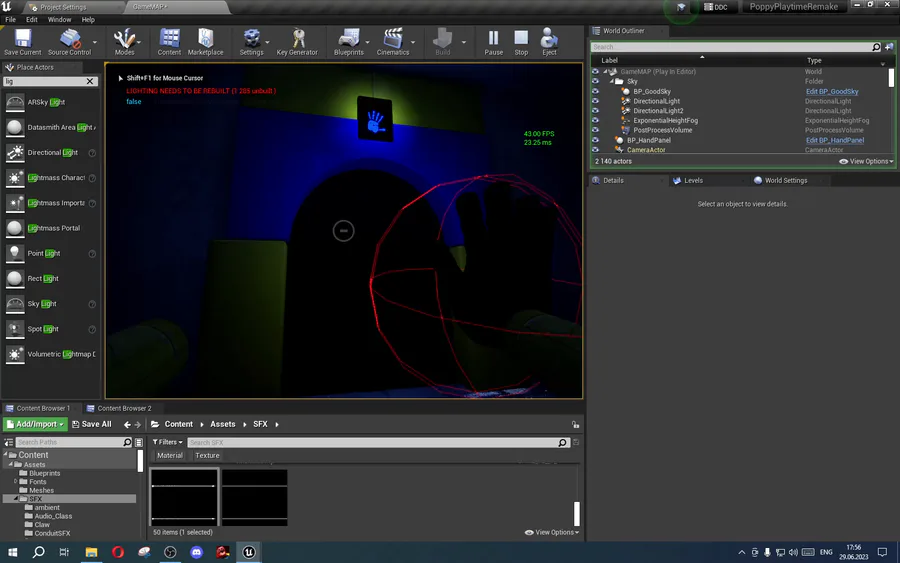Open Discord from Windows taskbar
The width and height of the screenshot is (900, 563).
pyautogui.click(x=196, y=552)
